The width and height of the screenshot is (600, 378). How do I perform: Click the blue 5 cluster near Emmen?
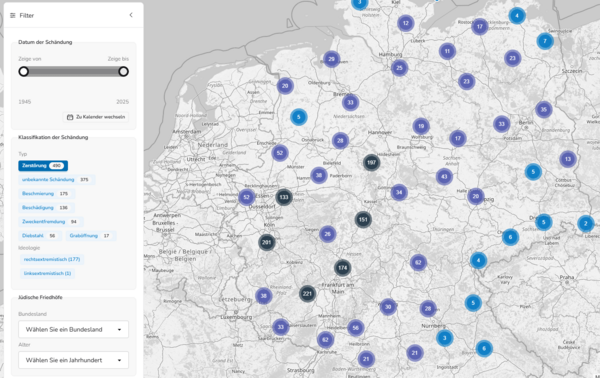(298, 117)
